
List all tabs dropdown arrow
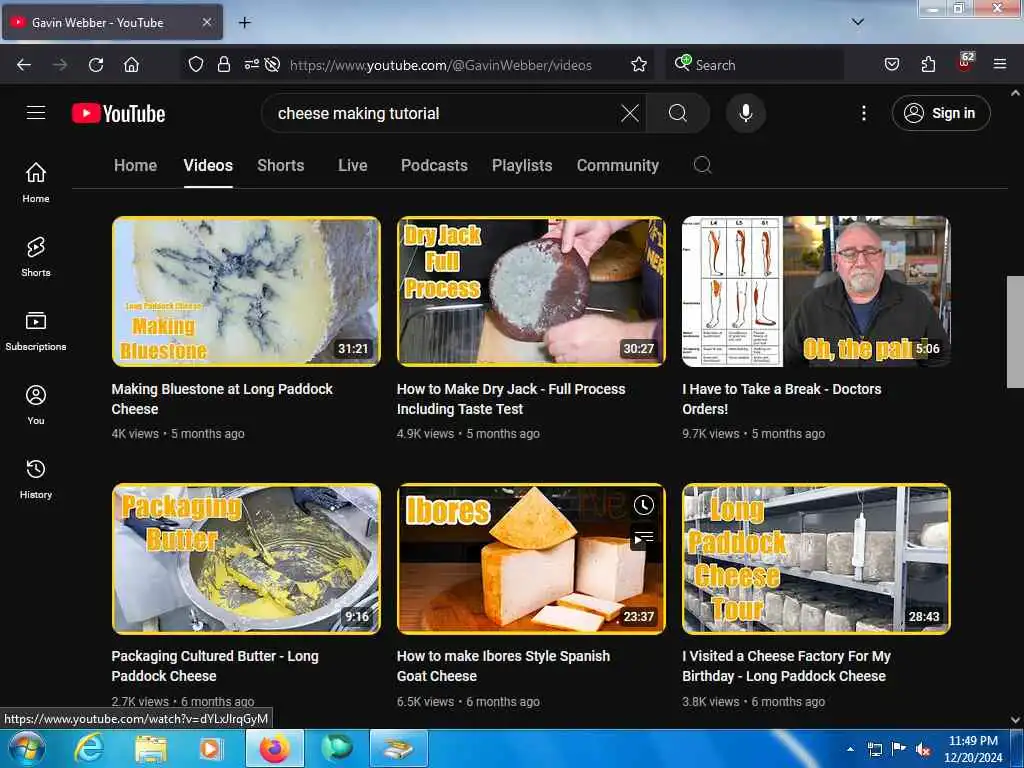point(857,22)
